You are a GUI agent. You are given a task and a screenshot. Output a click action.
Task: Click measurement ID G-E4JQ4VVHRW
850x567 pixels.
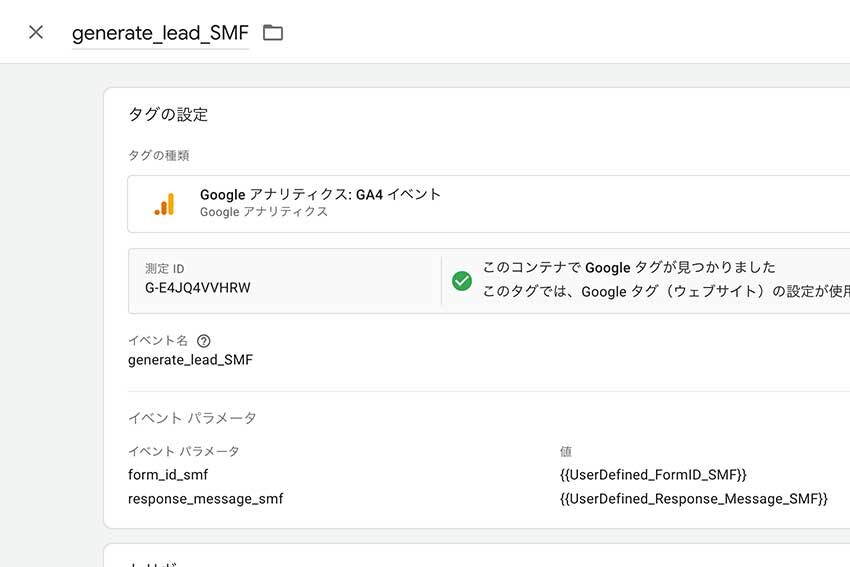[x=197, y=288]
